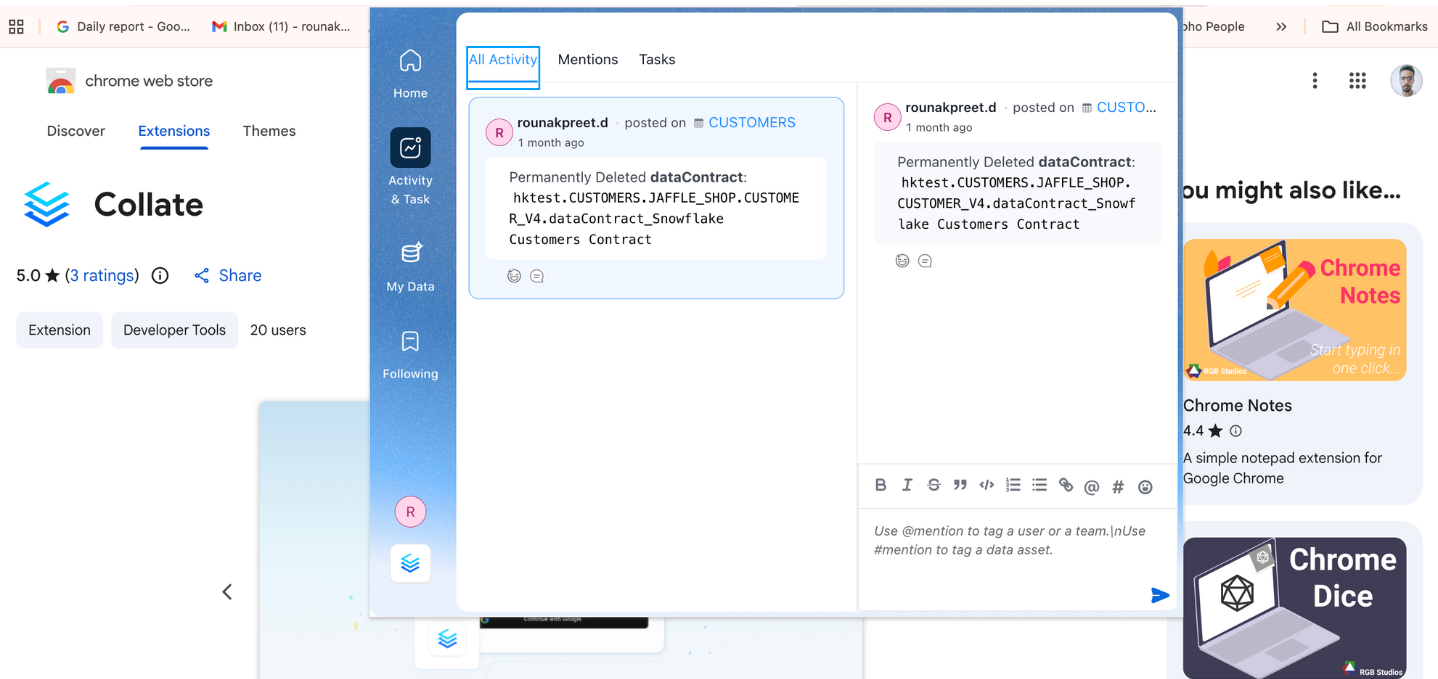
Task: Toggle strikethrough formatting
Action: [933, 485]
